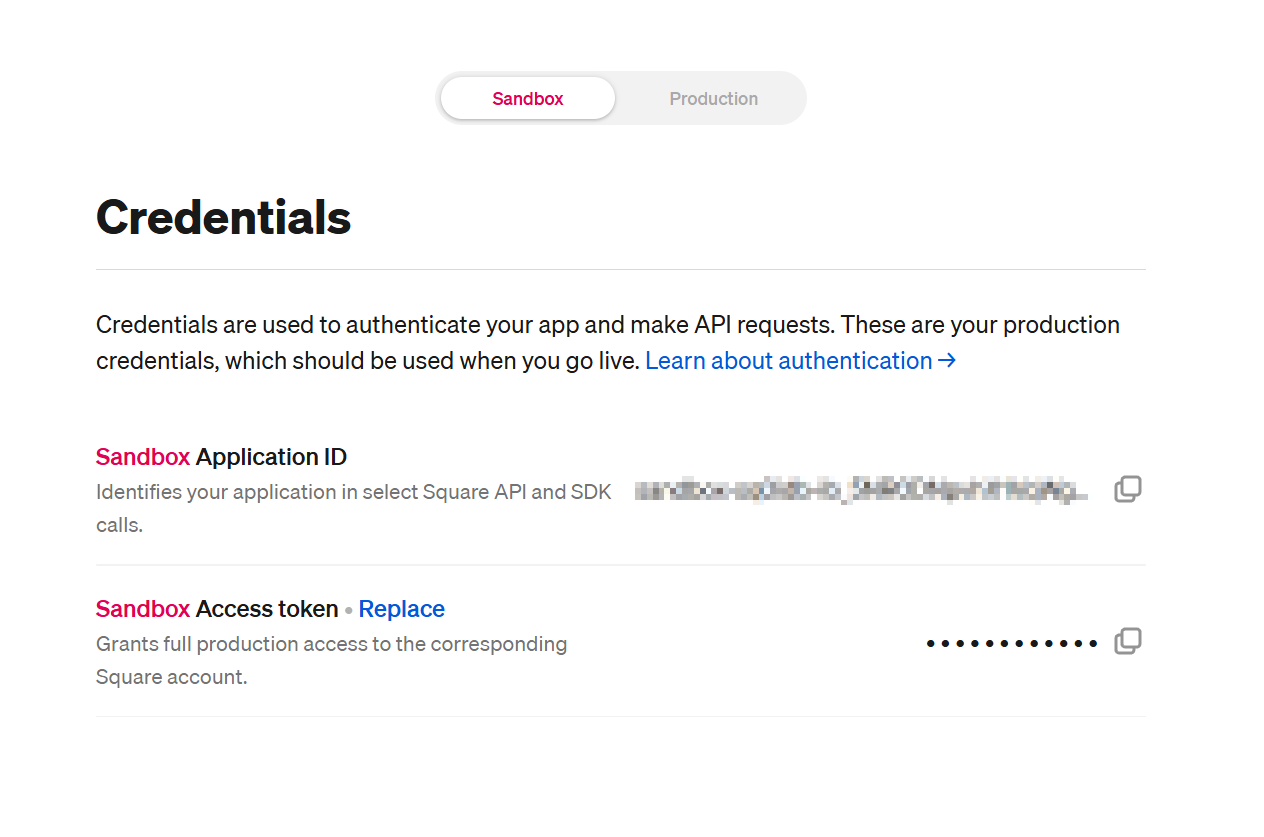Click the masked access token dots
The width and height of the screenshot is (1264, 837).
[x=1012, y=643]
